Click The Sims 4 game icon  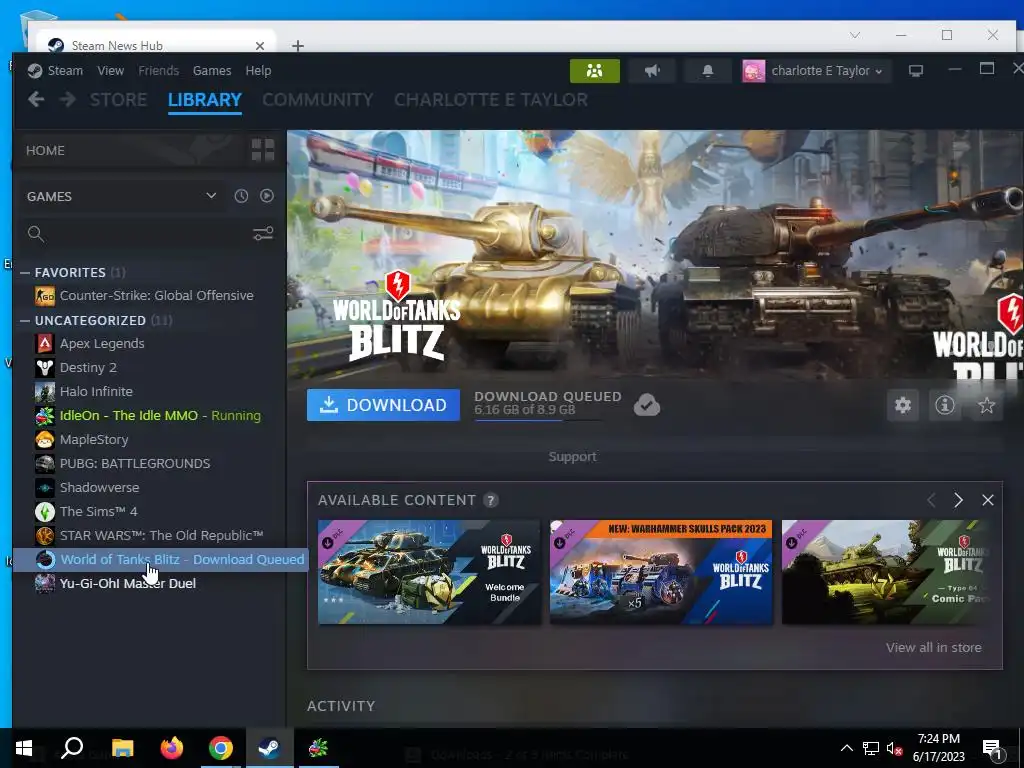point(44,511)
